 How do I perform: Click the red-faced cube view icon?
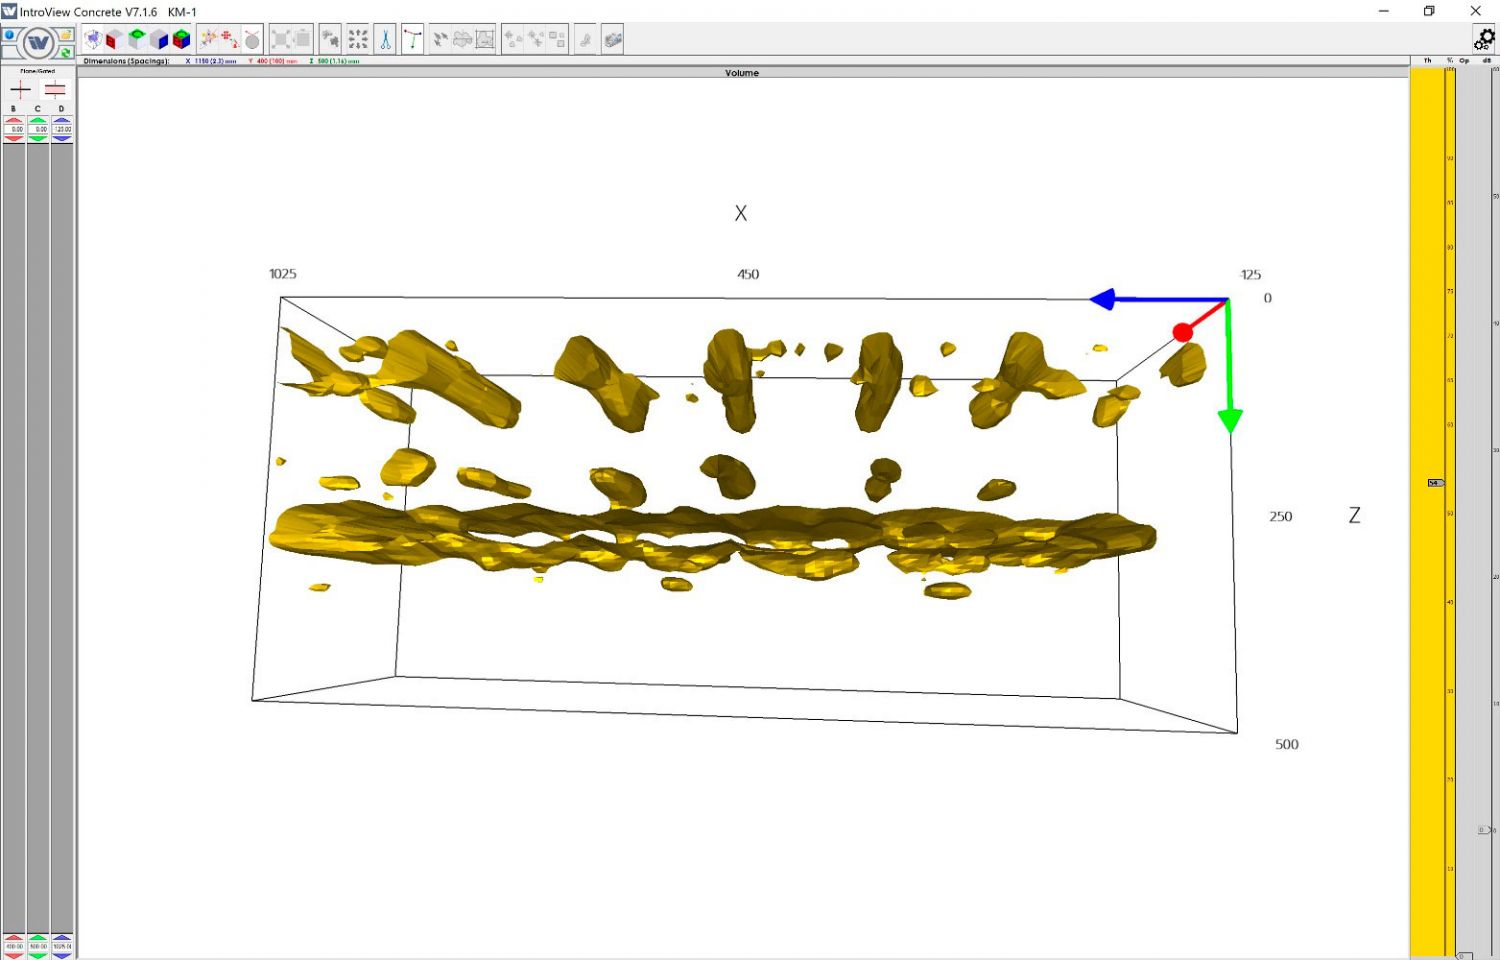tap(114, 40)
